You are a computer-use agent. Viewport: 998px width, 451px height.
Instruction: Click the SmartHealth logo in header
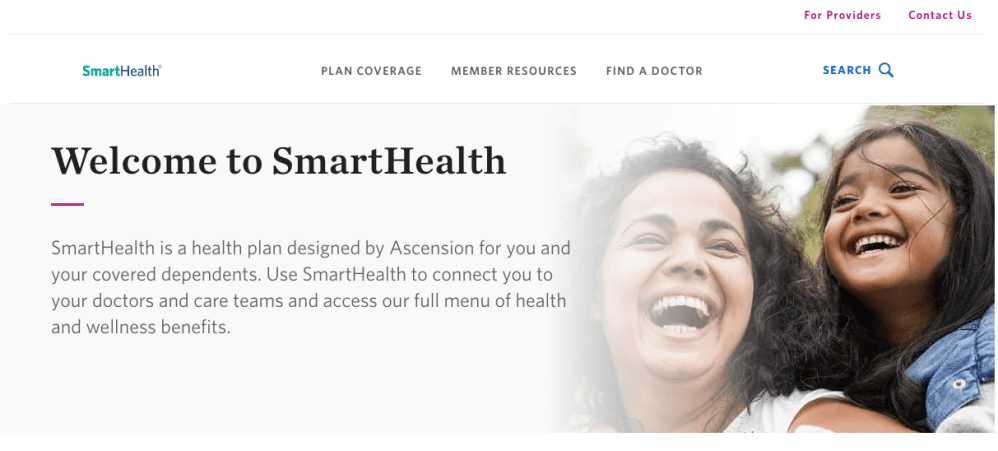point(122,71)
